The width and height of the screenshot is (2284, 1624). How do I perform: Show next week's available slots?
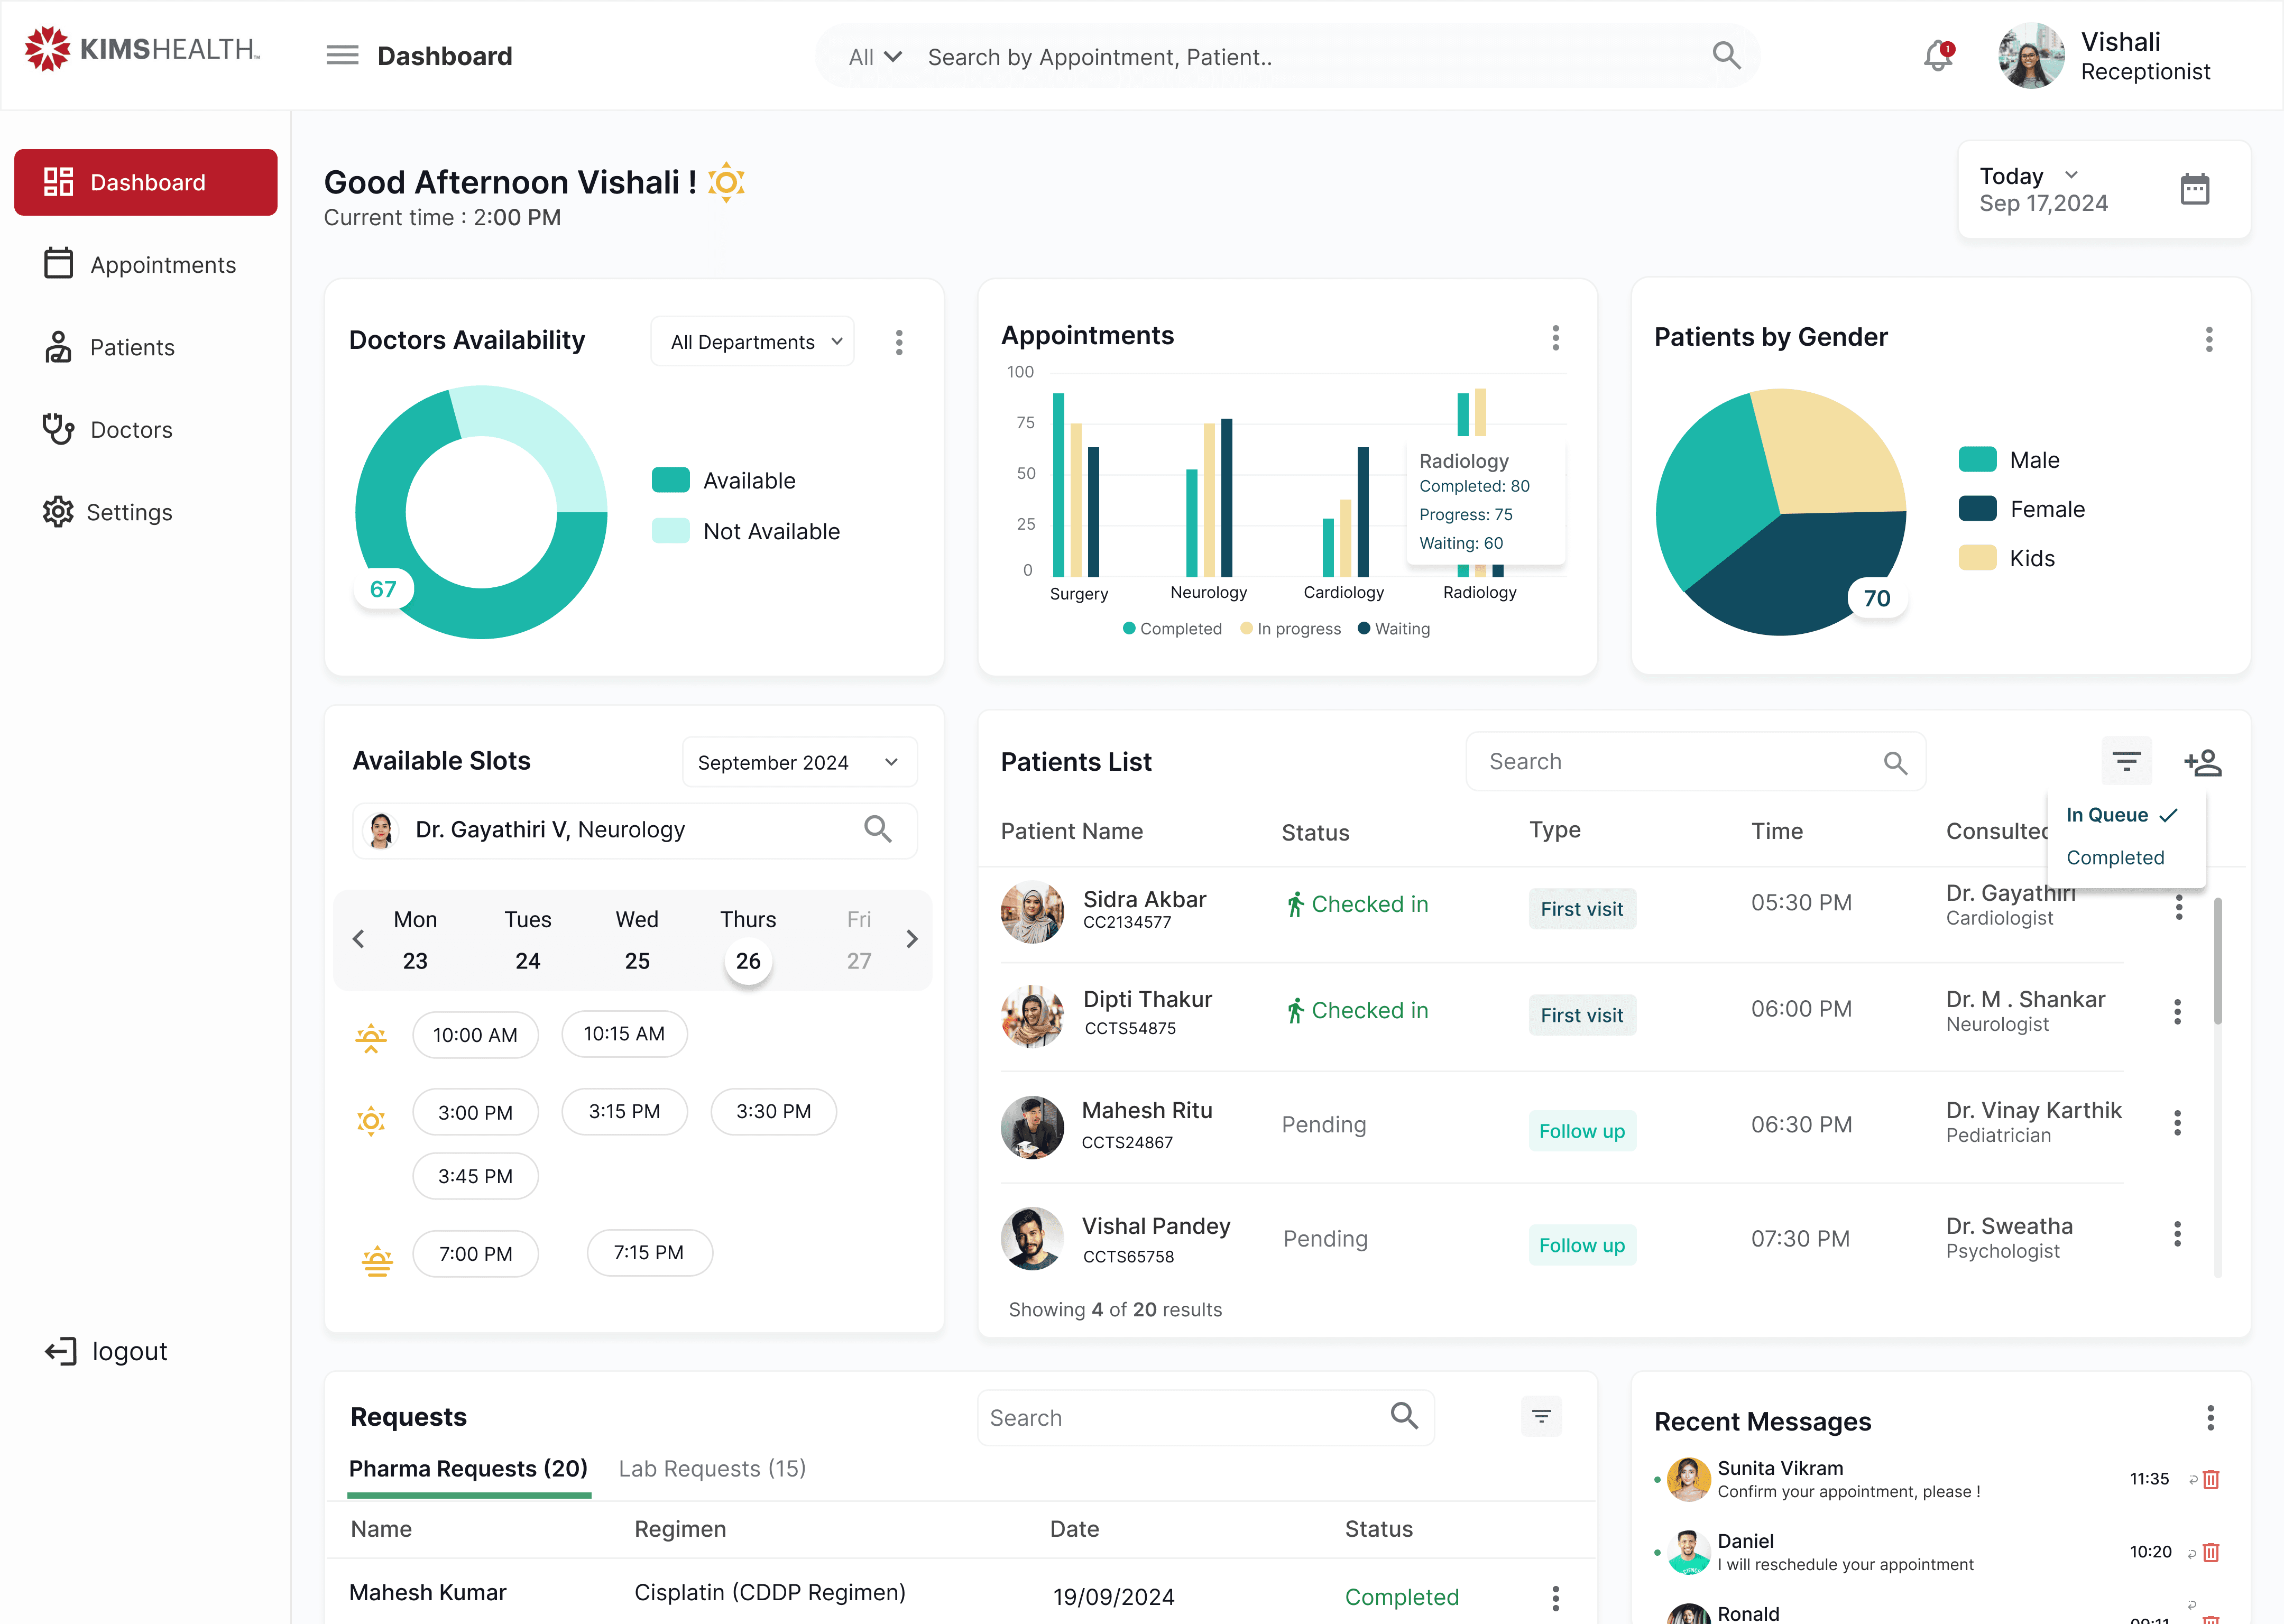tap(911, 939)
